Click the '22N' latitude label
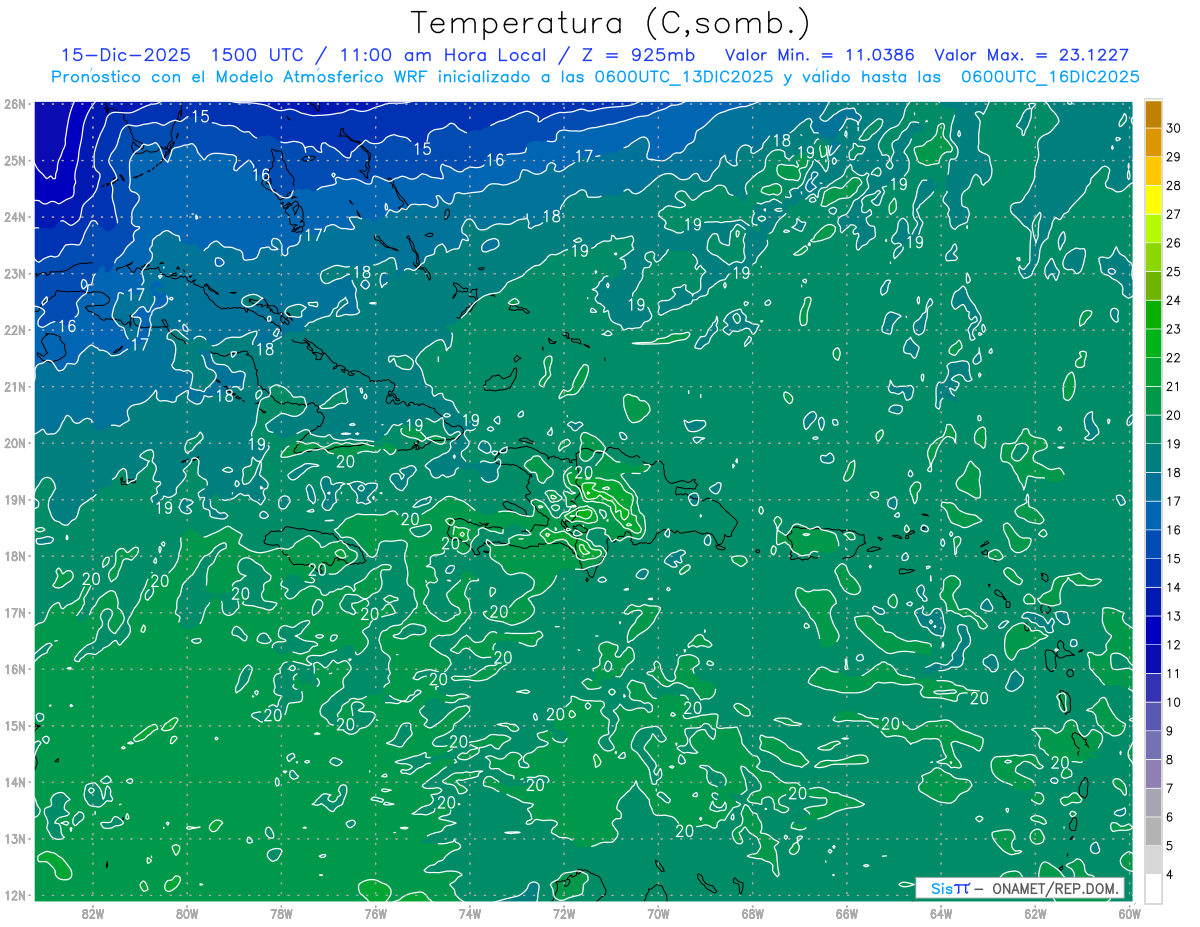Screen dimensions: 1200x927 pyautogui.click(x=14, y=330)
